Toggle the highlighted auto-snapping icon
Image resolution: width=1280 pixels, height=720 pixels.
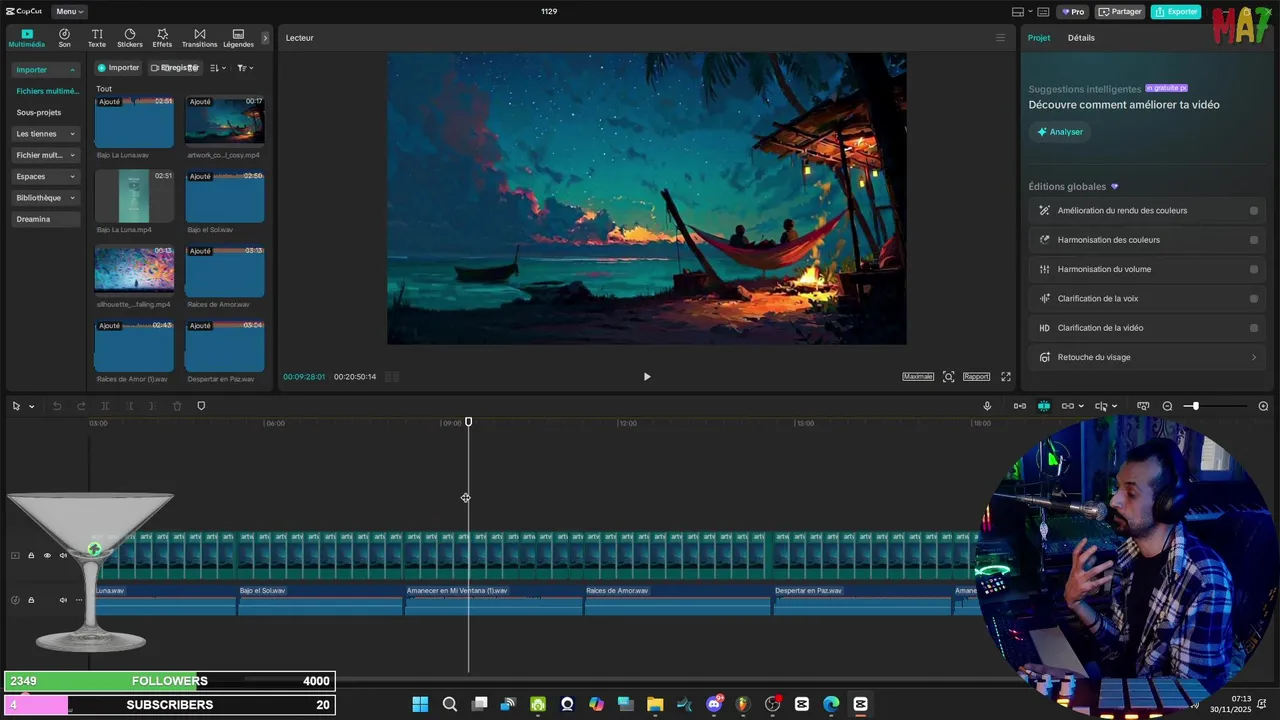(x=1044, y=406)
